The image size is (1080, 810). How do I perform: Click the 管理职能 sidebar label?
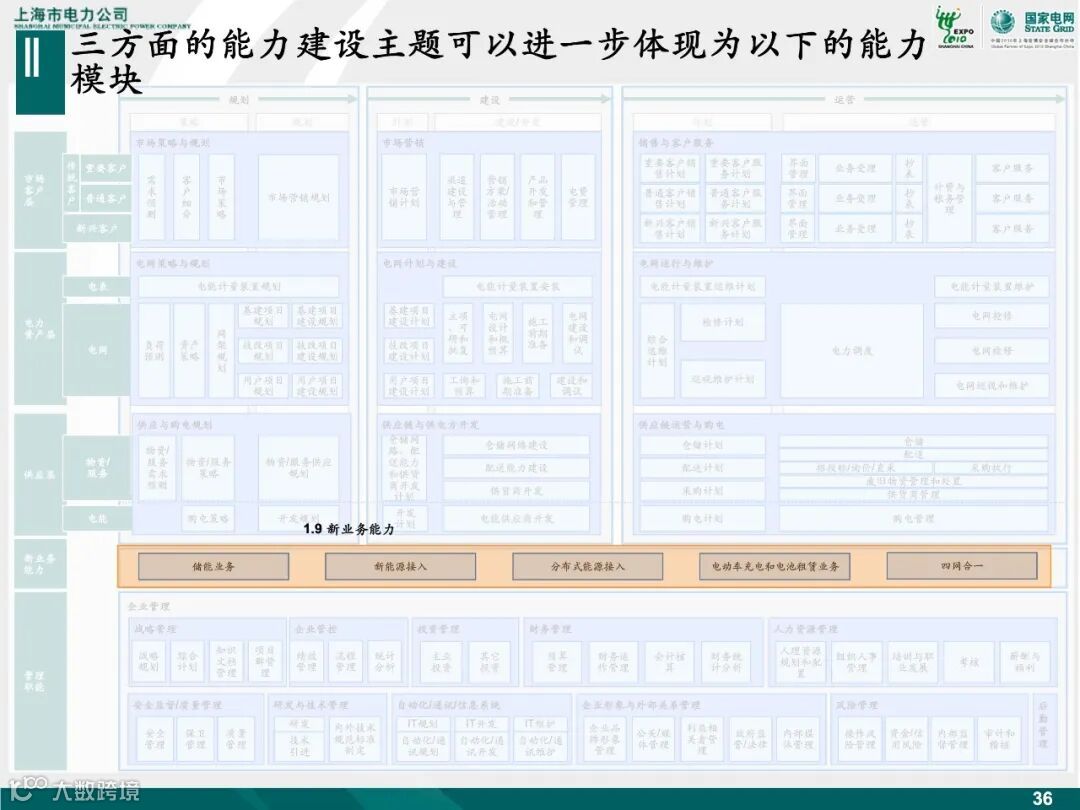click(35, 681)
